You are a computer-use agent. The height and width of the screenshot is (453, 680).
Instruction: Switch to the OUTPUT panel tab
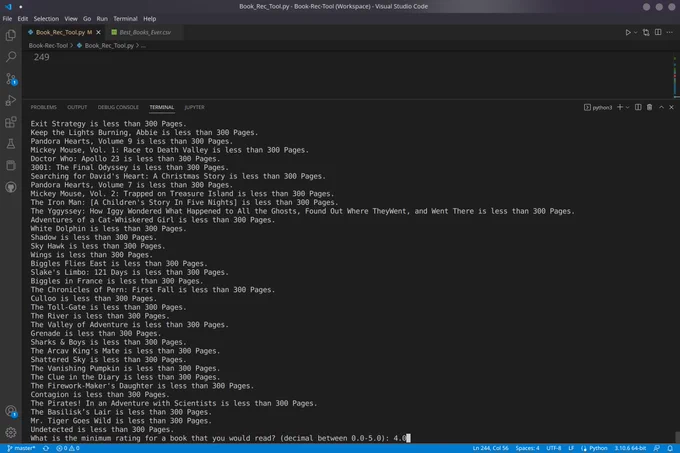(77, 107)
